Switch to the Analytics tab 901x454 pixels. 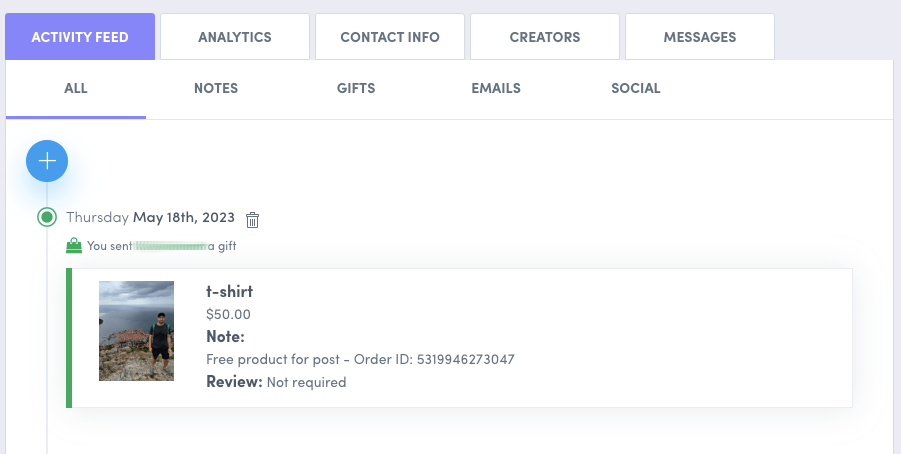[235, 37]
